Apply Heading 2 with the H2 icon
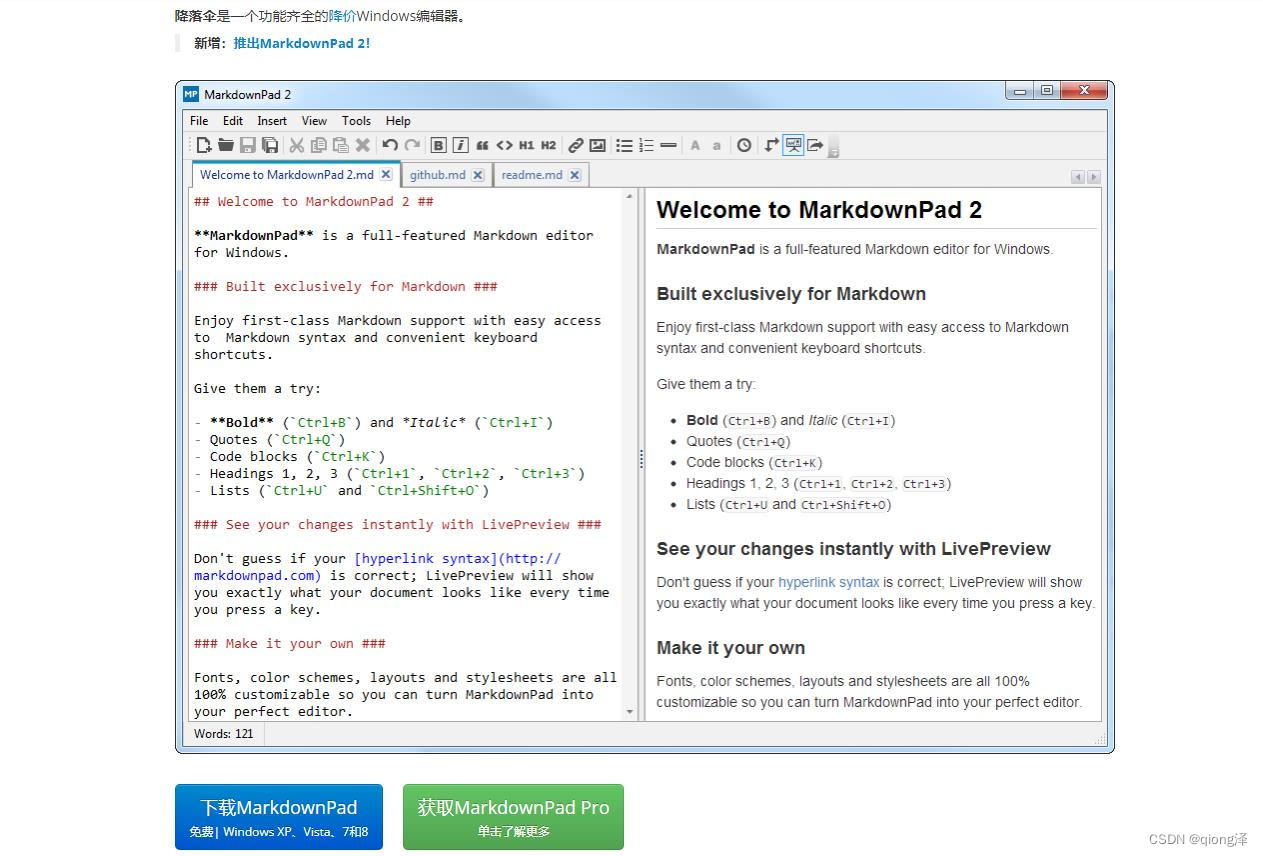The height and width of the screenshot is (856, 1263). coord(548,145)
